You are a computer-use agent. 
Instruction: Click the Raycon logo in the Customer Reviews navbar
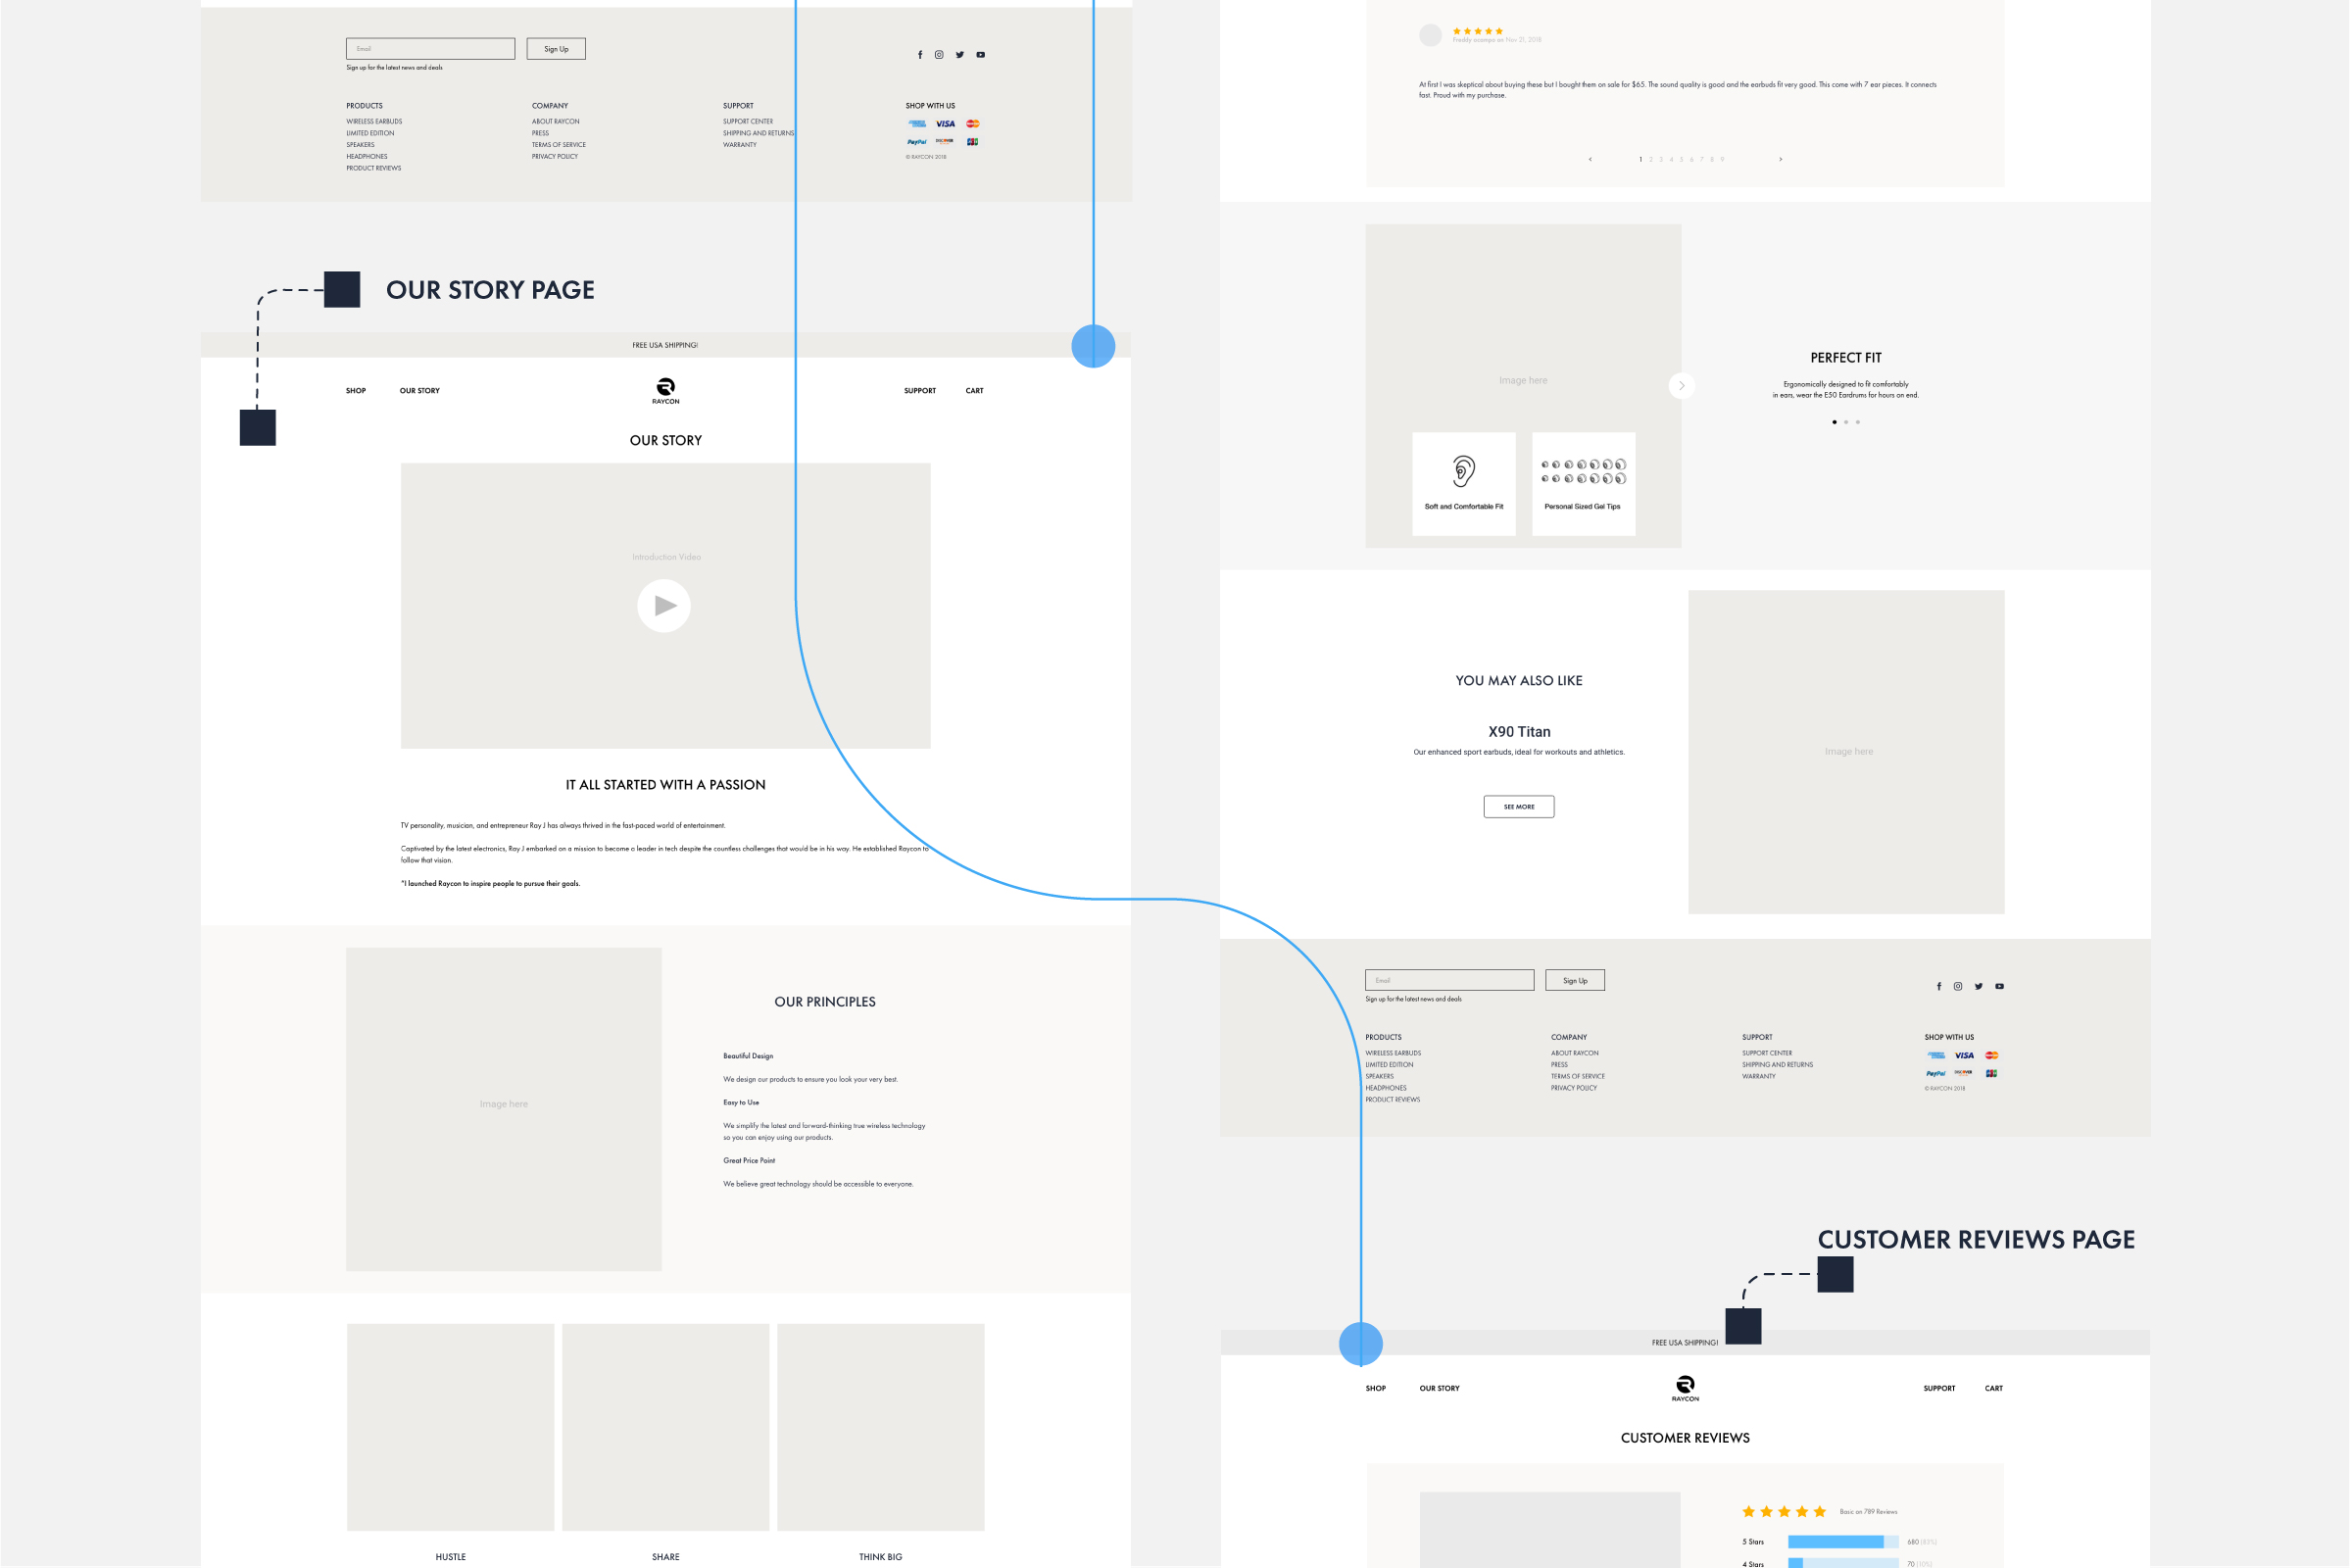click(1685, 1385)
